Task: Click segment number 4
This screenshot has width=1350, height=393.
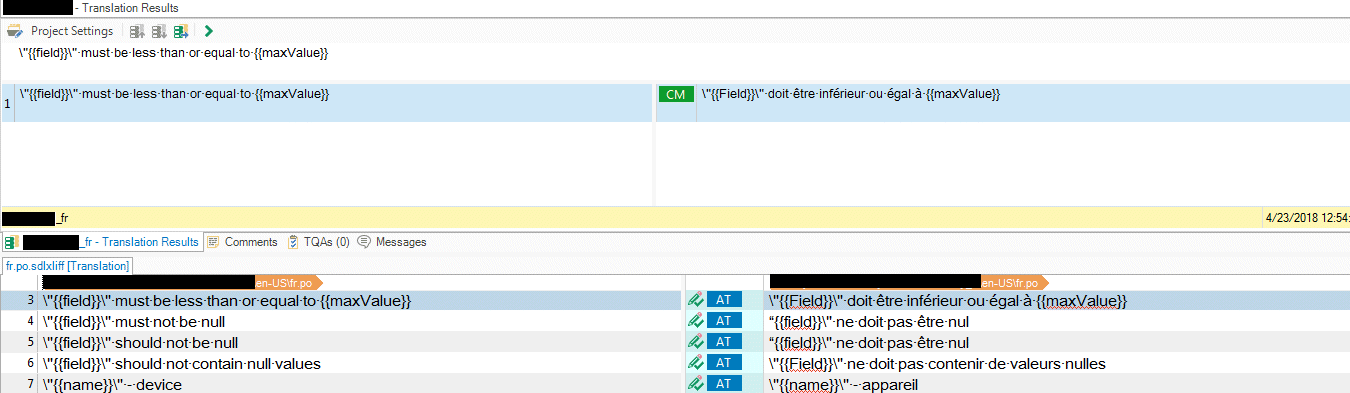Action: coord(31,322)
